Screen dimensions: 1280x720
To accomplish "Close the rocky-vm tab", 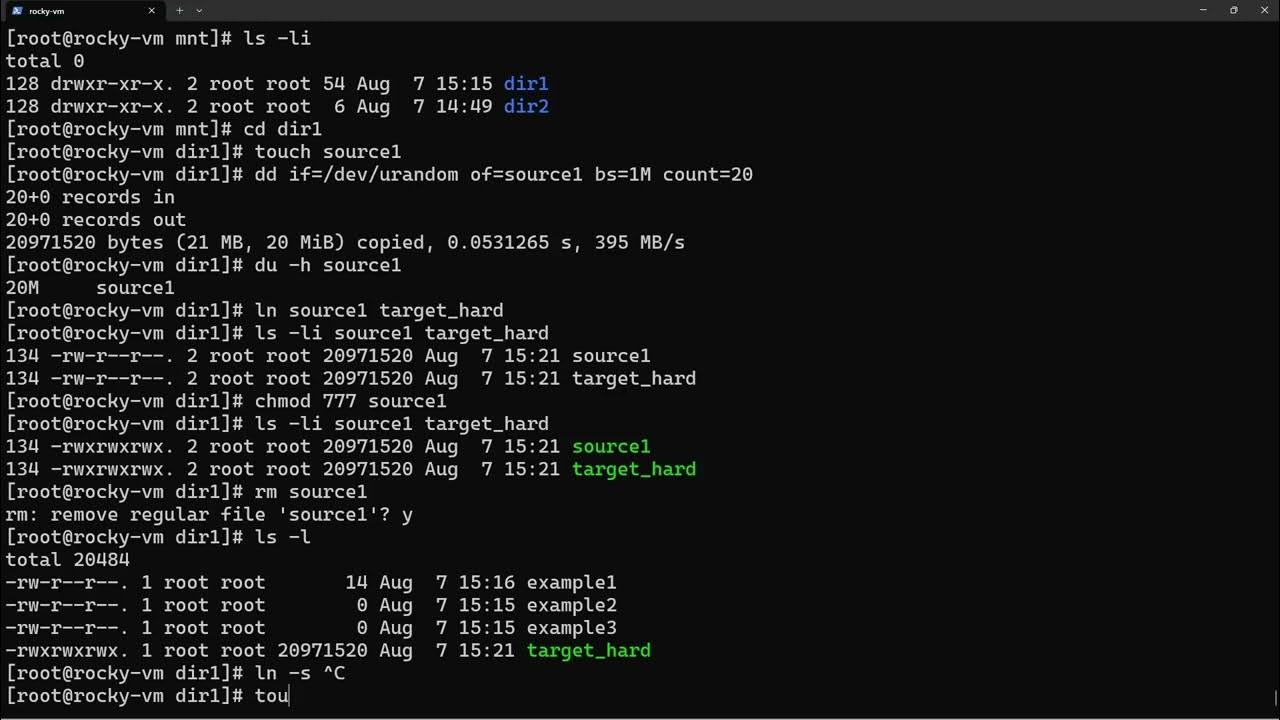I will [x=152, y=10].
